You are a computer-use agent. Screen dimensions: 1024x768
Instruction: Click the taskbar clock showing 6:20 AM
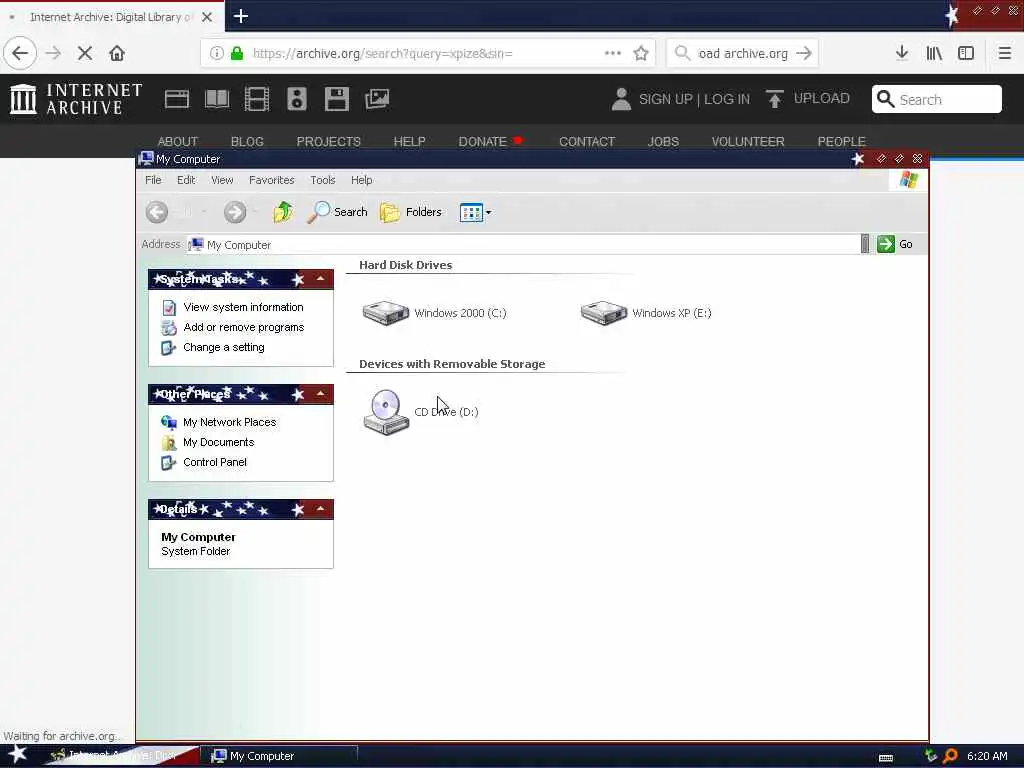click(987, 756)
